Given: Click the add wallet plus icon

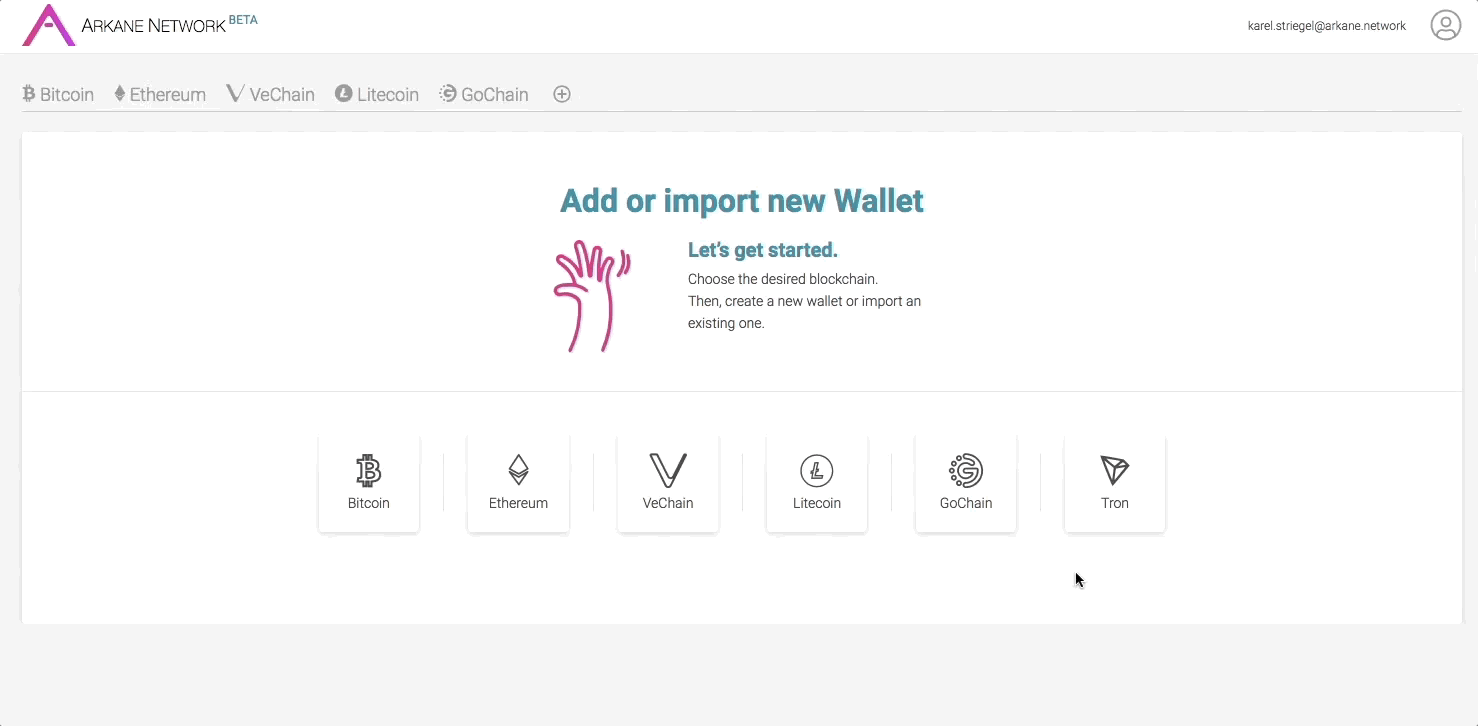Looking at the screenshot, I should point(562,94).
